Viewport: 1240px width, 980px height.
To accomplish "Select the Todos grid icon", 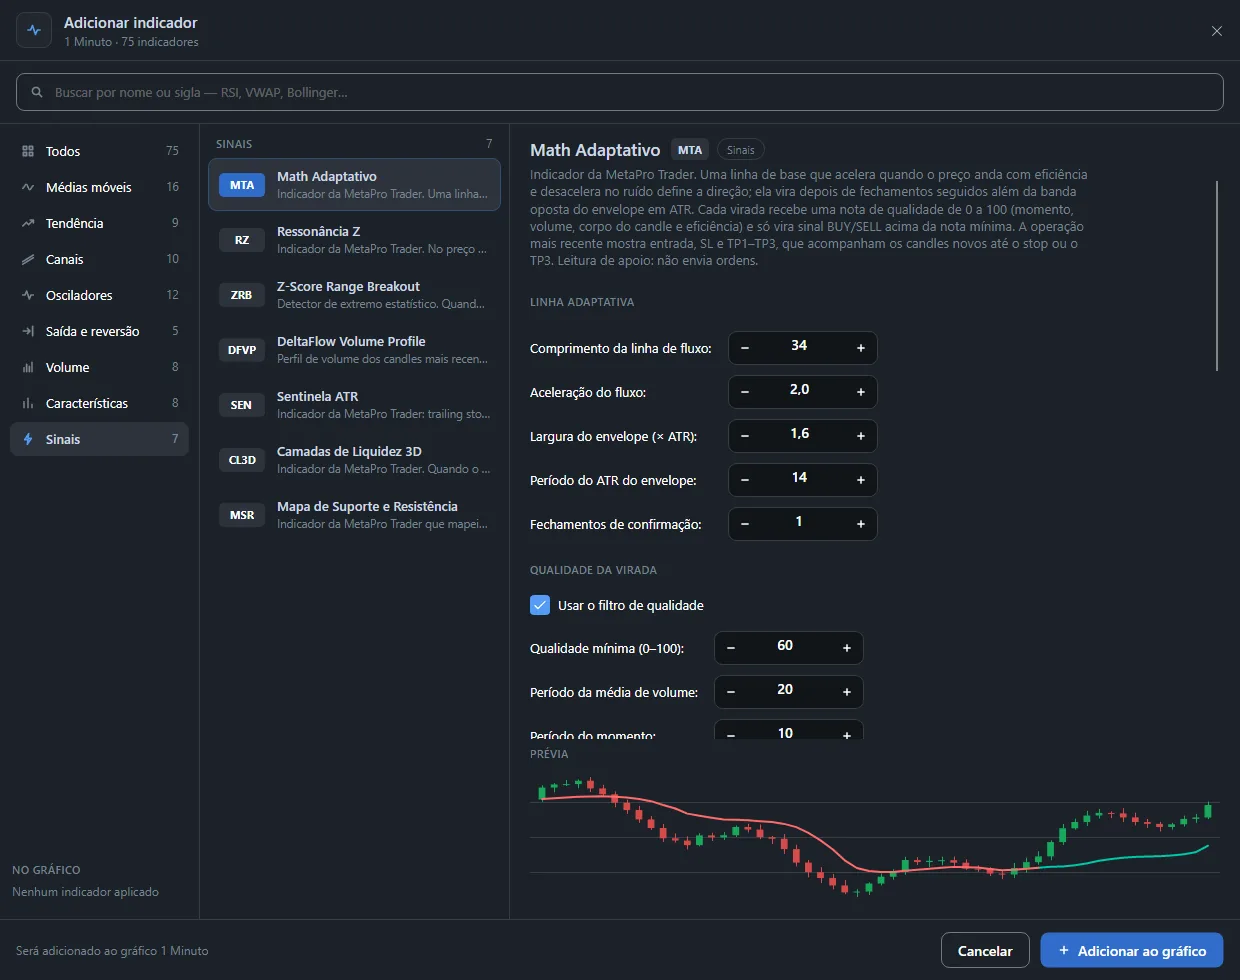I will [28, 151].
